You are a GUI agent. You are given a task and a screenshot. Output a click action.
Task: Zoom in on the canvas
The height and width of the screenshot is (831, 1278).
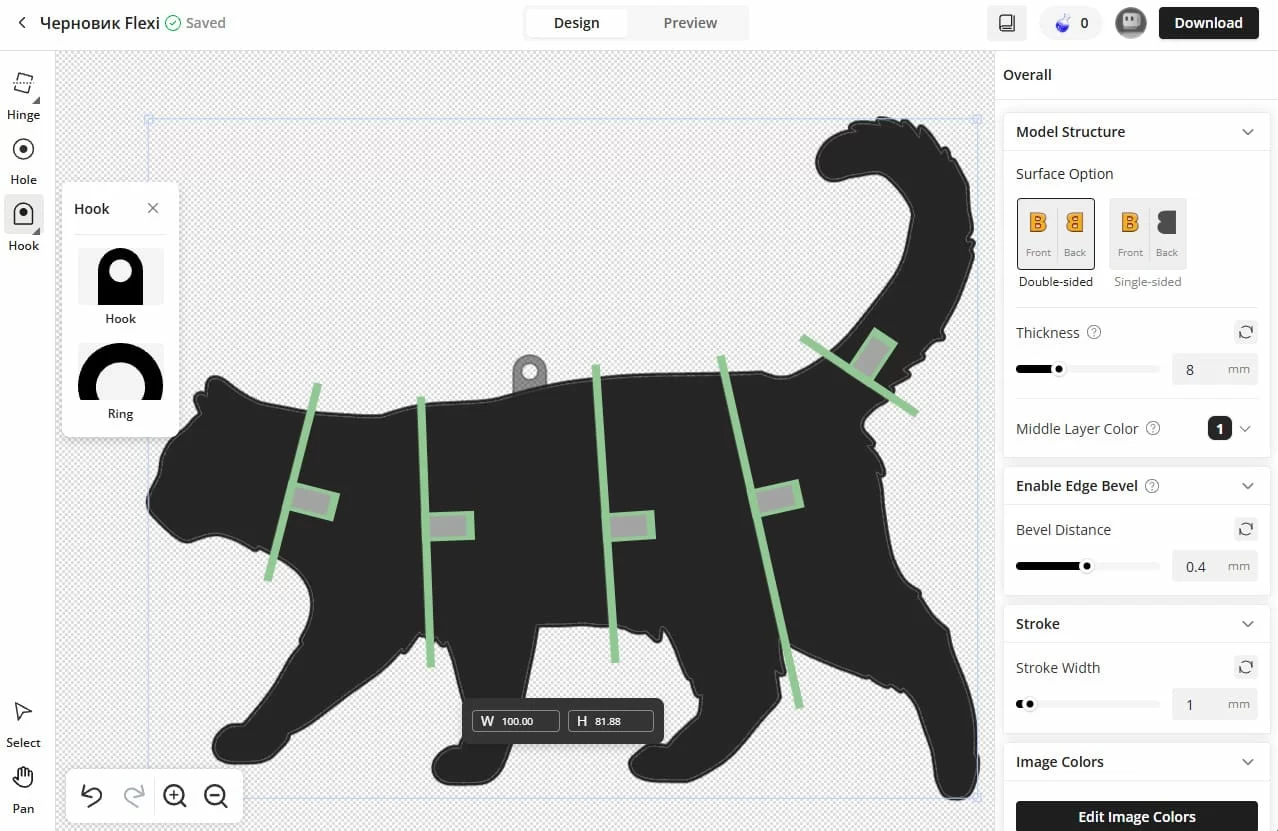click(x=175, y=796)
